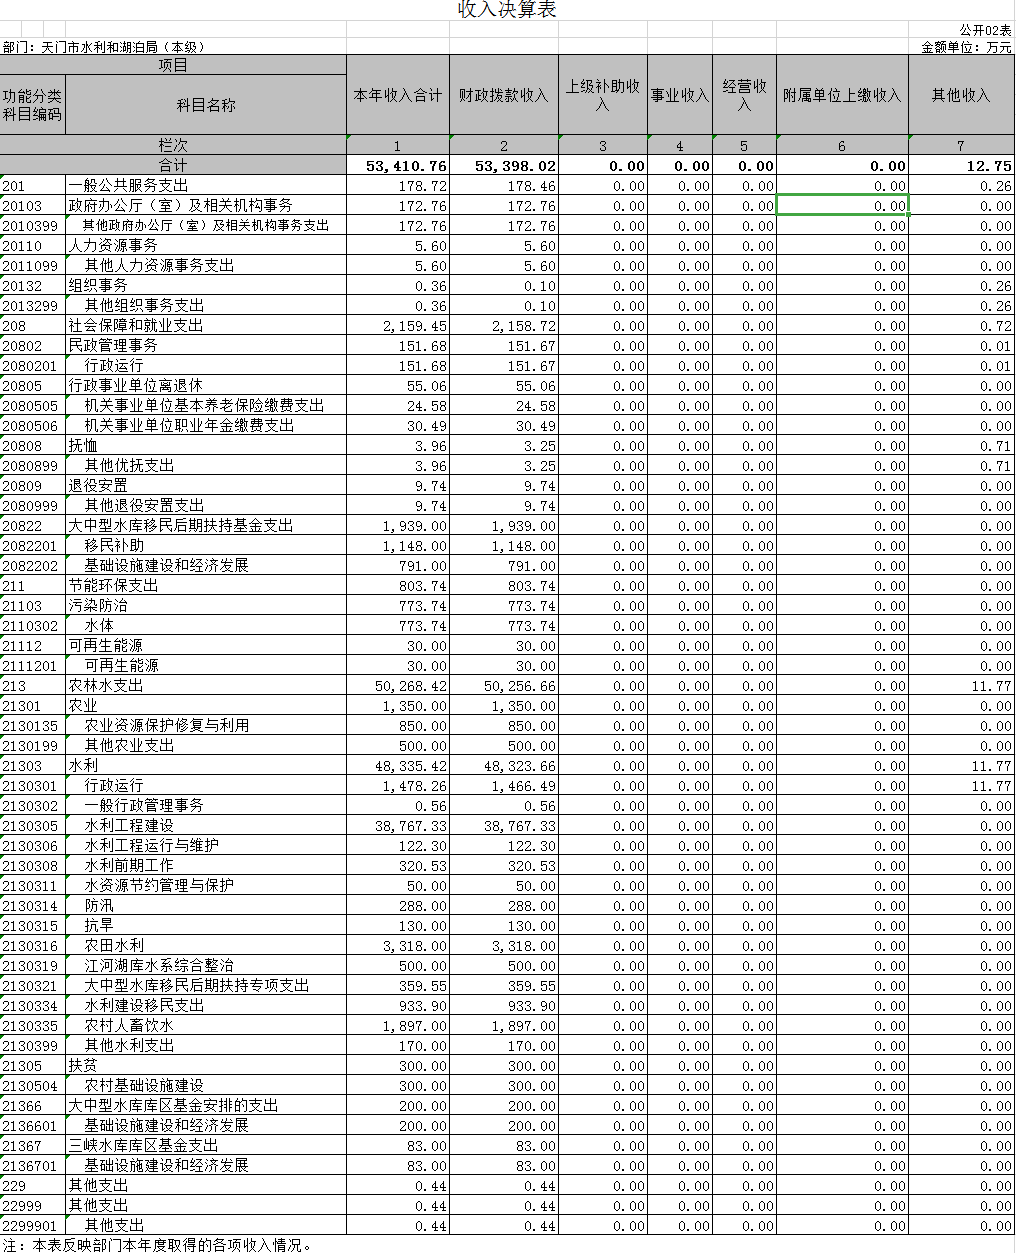This screenshot has width=1017, height=1253.
Task: Select the 本年收入合计 column header
Action: 397,95
